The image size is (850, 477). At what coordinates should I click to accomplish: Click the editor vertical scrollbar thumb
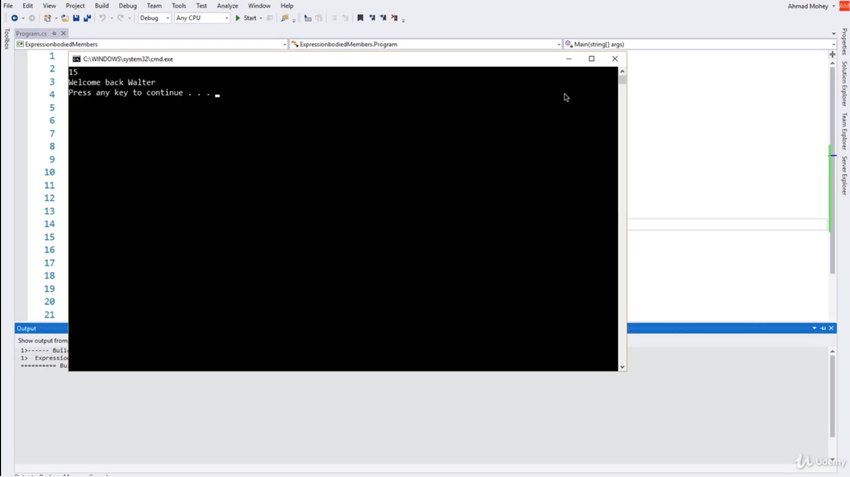[x=833, y=170]
